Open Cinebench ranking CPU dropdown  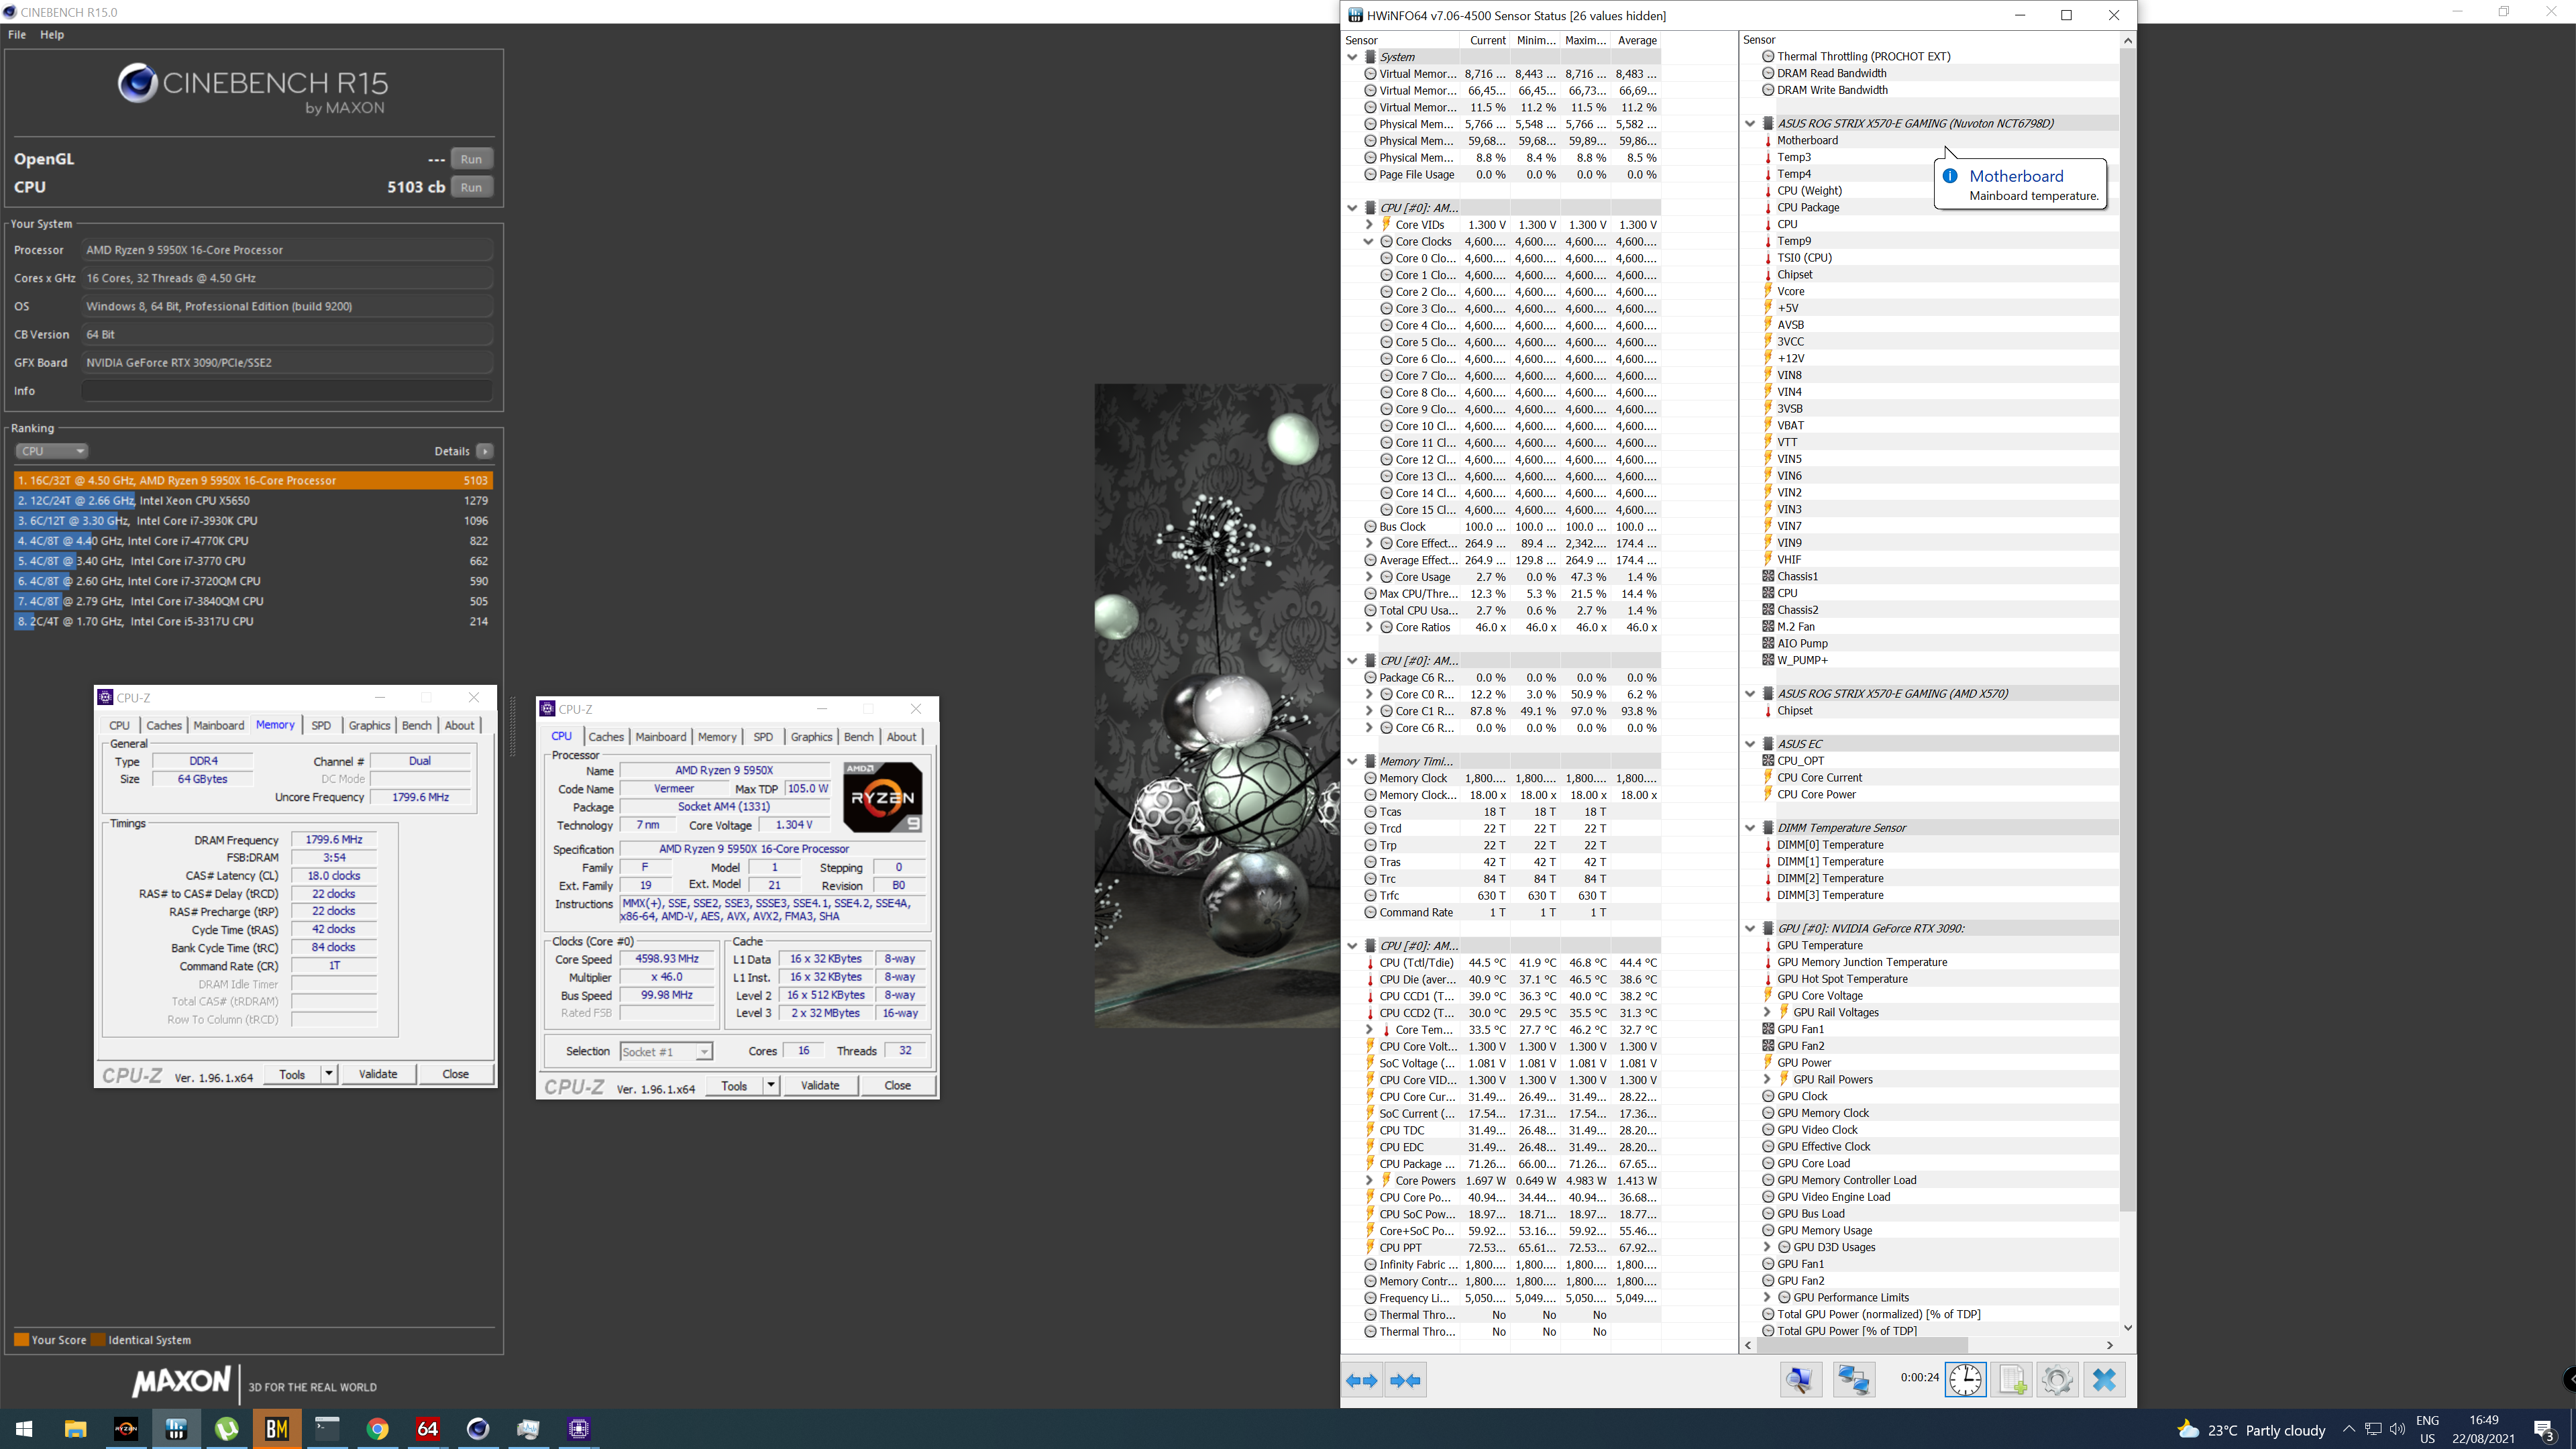pos(51,451)
